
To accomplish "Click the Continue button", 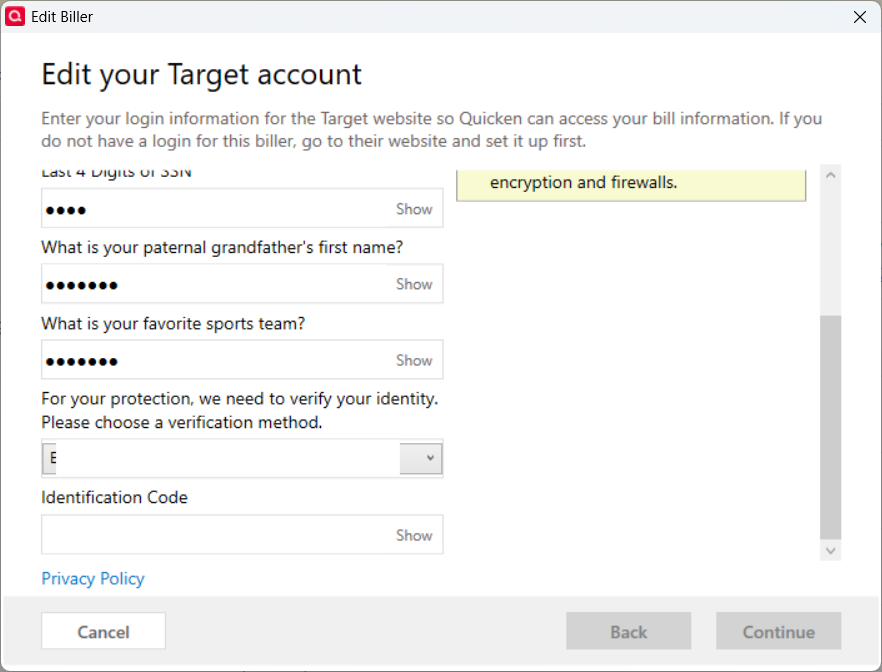I will [778, 631].
